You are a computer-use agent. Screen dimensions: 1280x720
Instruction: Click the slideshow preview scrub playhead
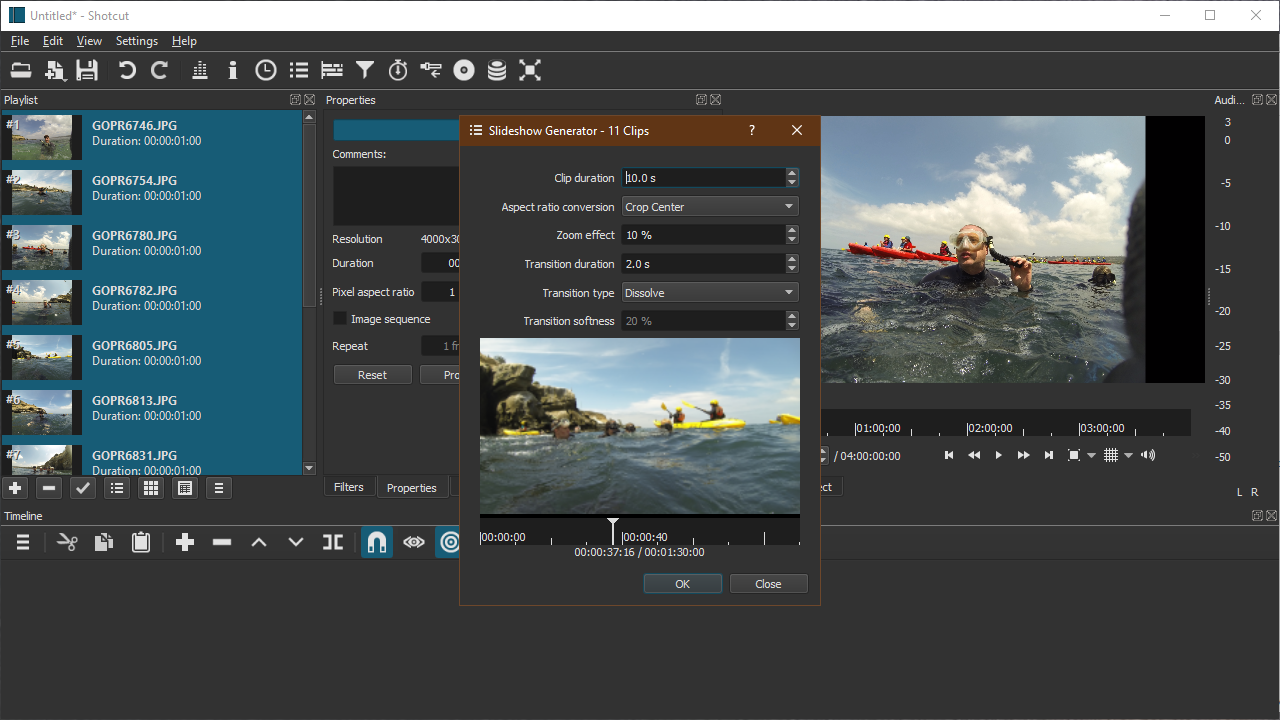coord(613,530)
